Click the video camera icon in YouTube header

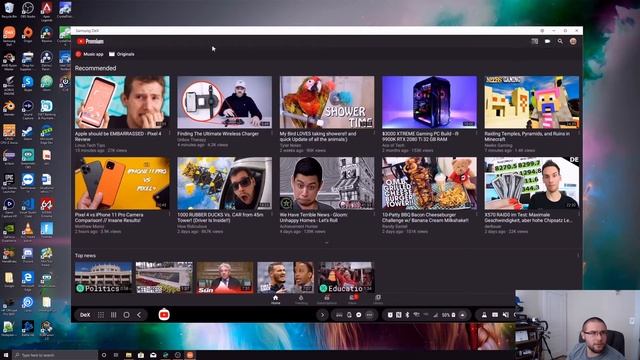(547, 41)
